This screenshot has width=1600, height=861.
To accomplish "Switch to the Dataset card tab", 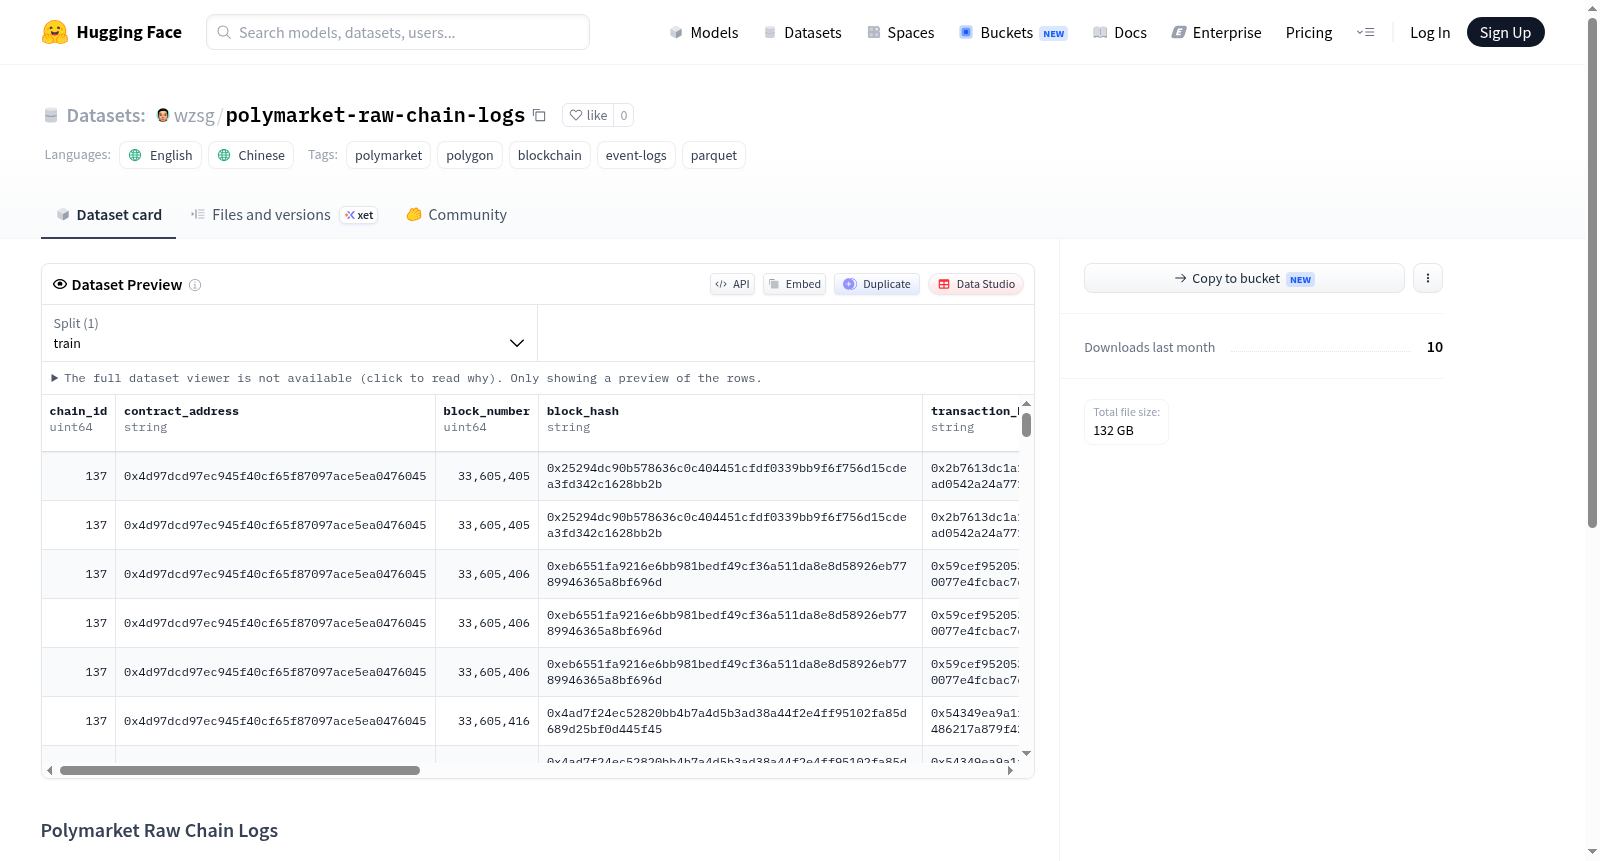I will click(x=109, y=215).
